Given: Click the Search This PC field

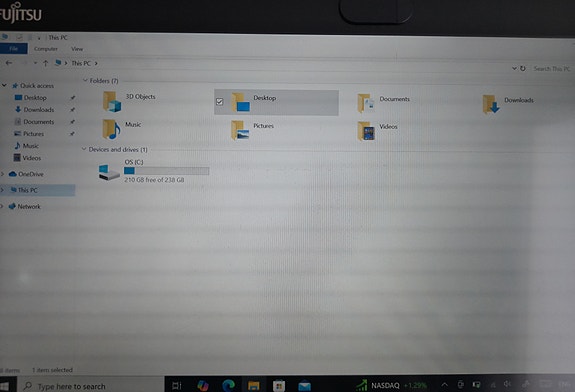Looking at the screenshot, I should pos(552,69).
